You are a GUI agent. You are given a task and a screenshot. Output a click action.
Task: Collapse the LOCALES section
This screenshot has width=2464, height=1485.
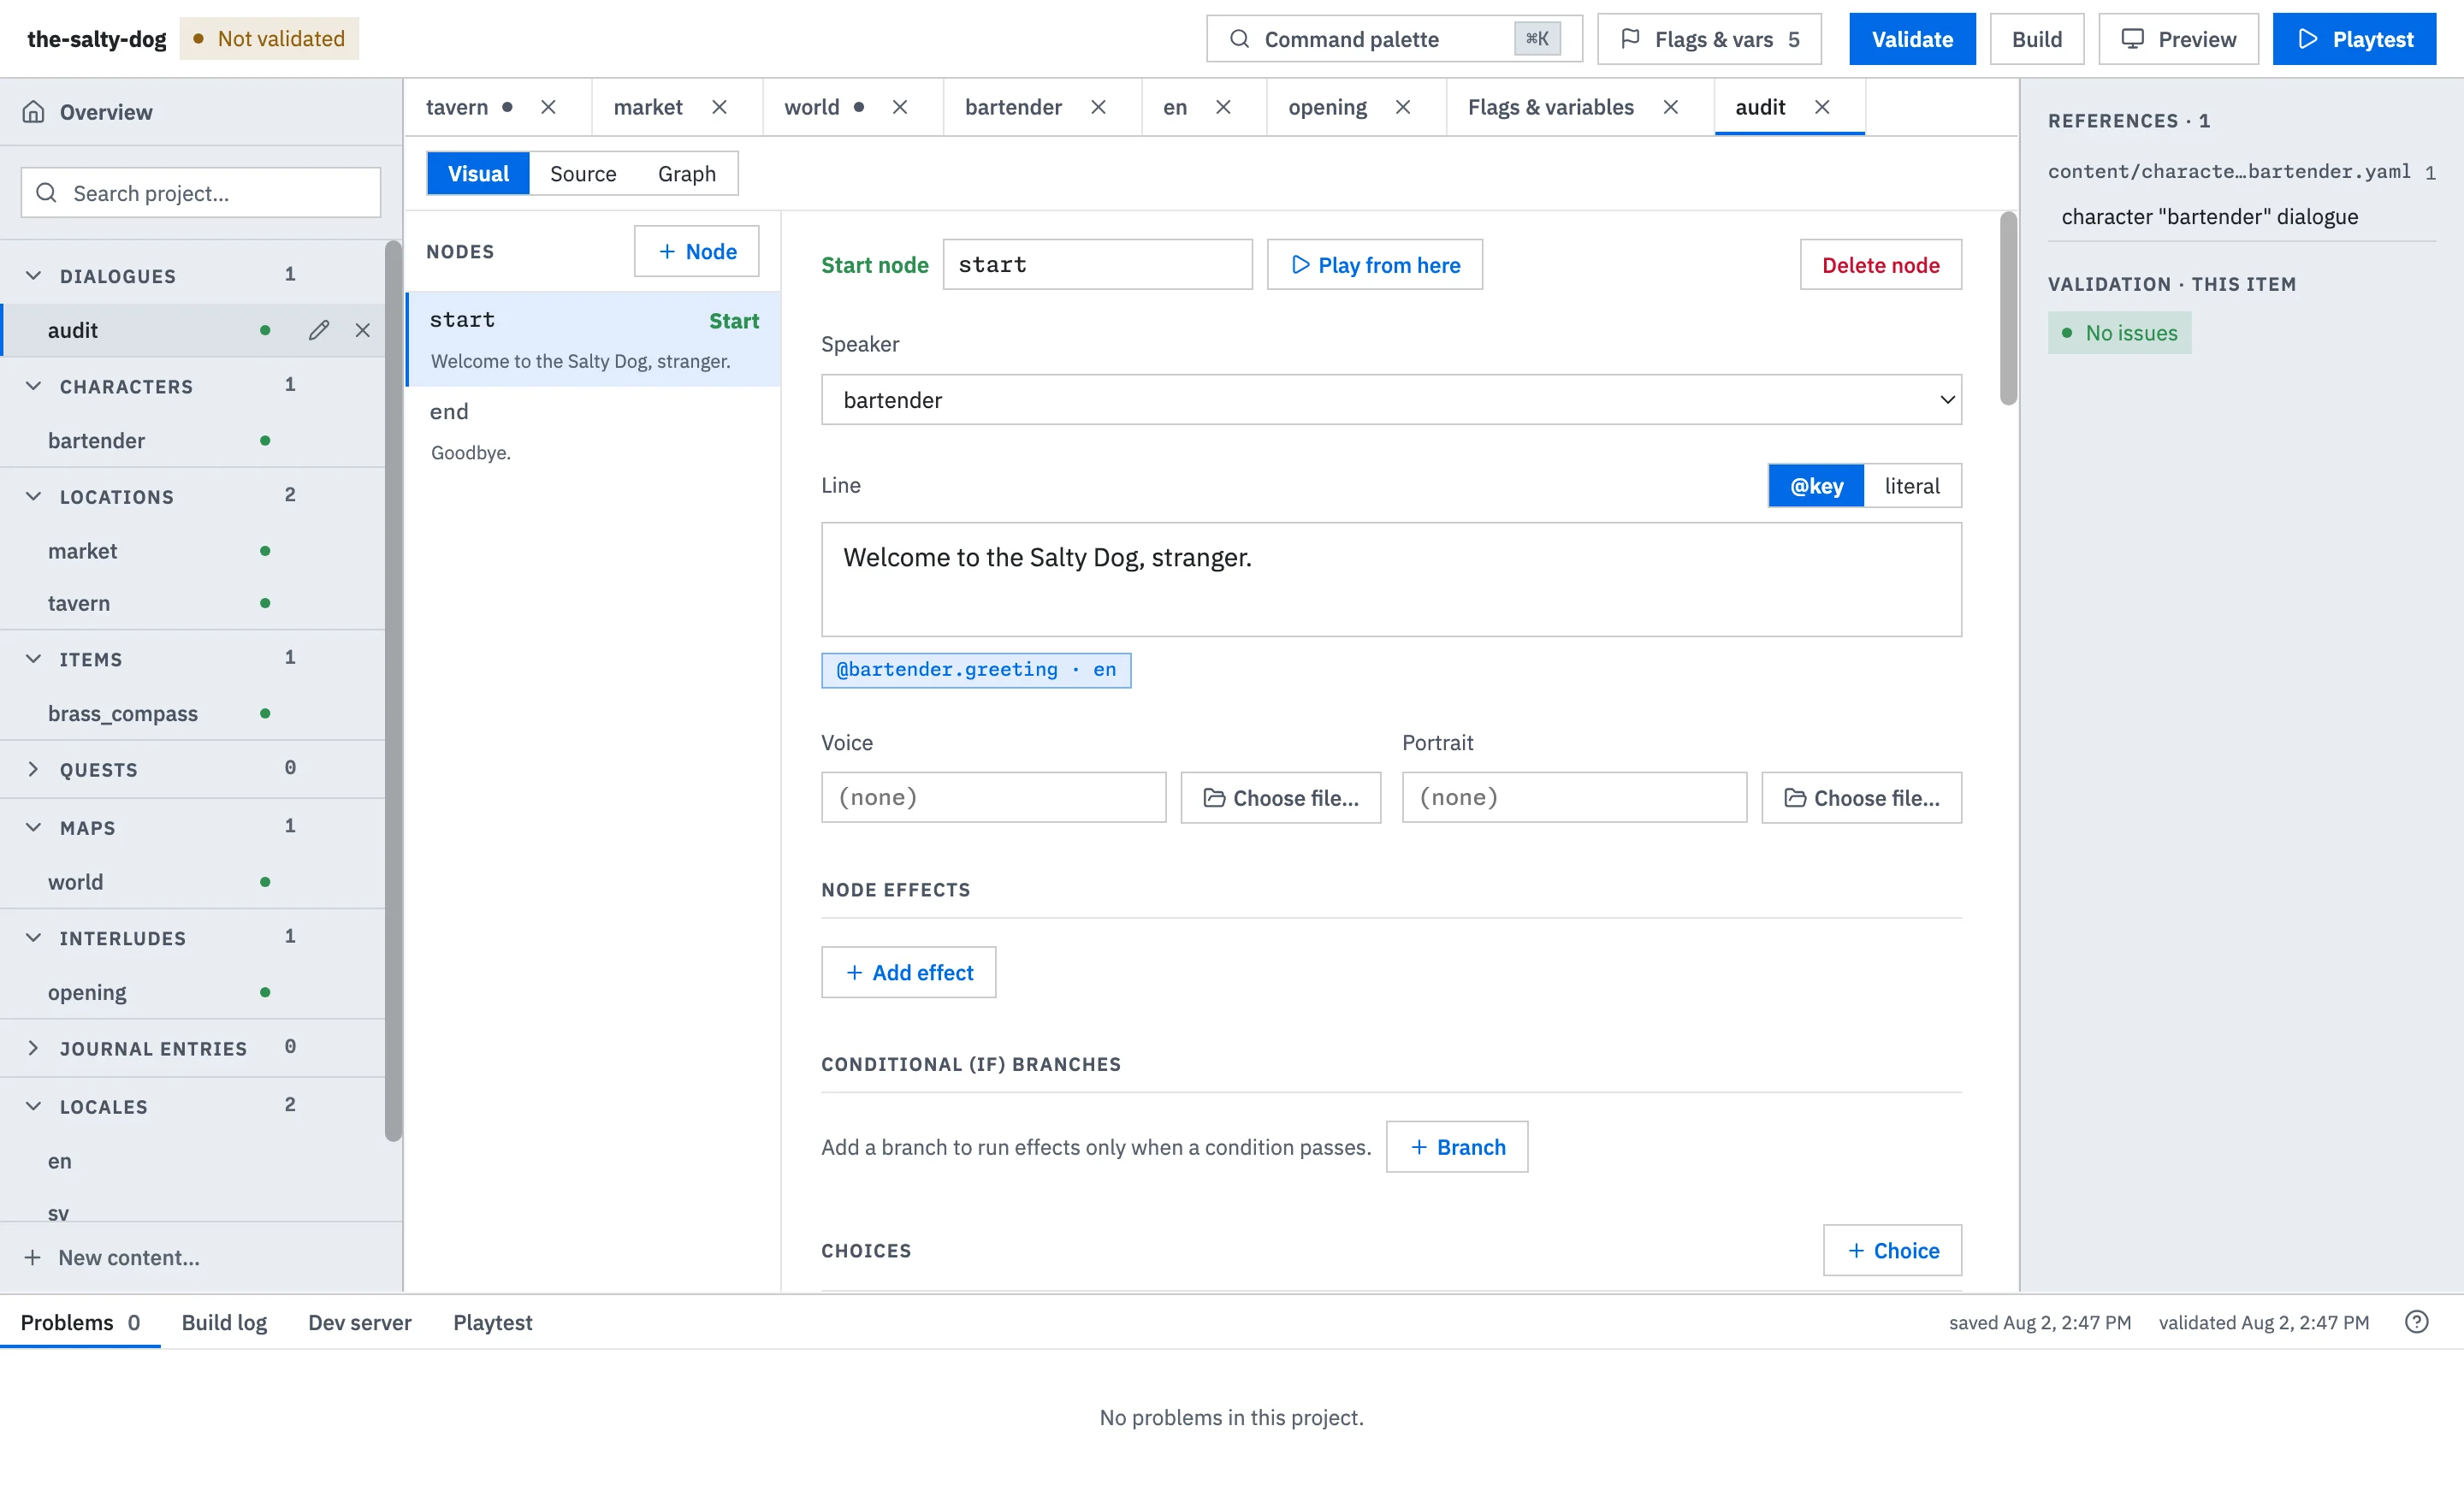33,1106
